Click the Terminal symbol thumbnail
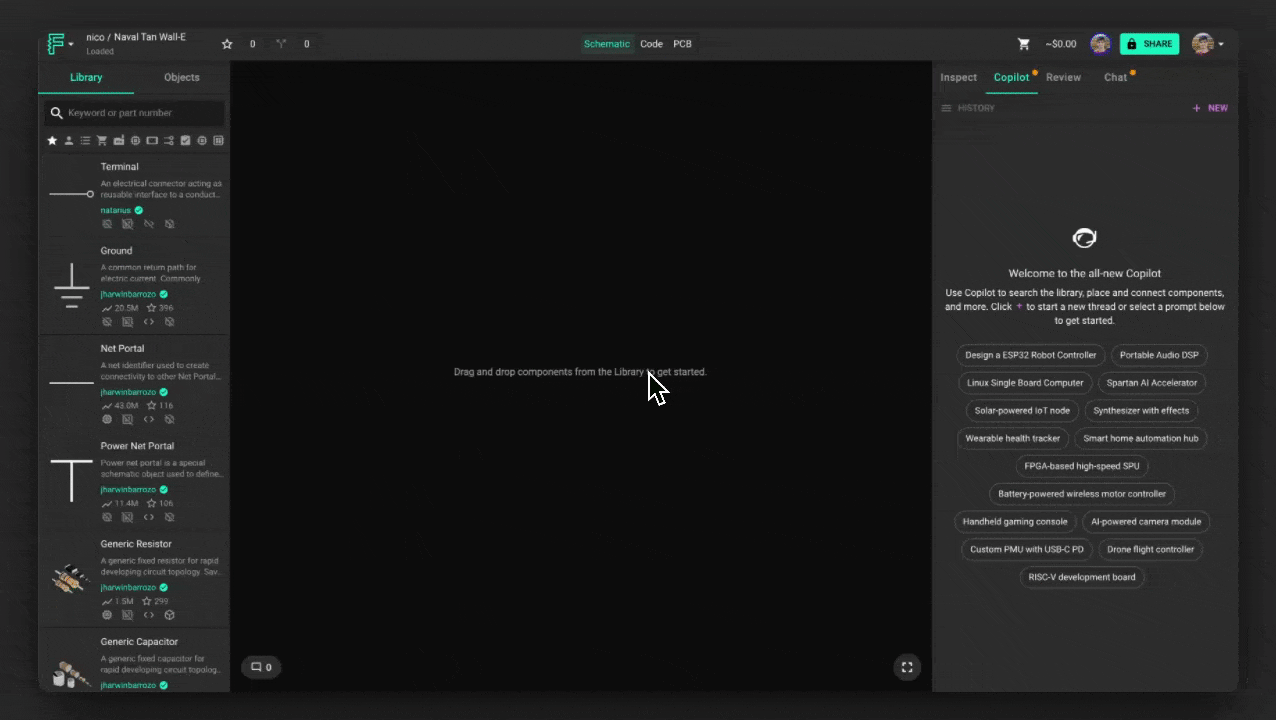Viewport: 1276px width, 720px height. coord(71,194)
